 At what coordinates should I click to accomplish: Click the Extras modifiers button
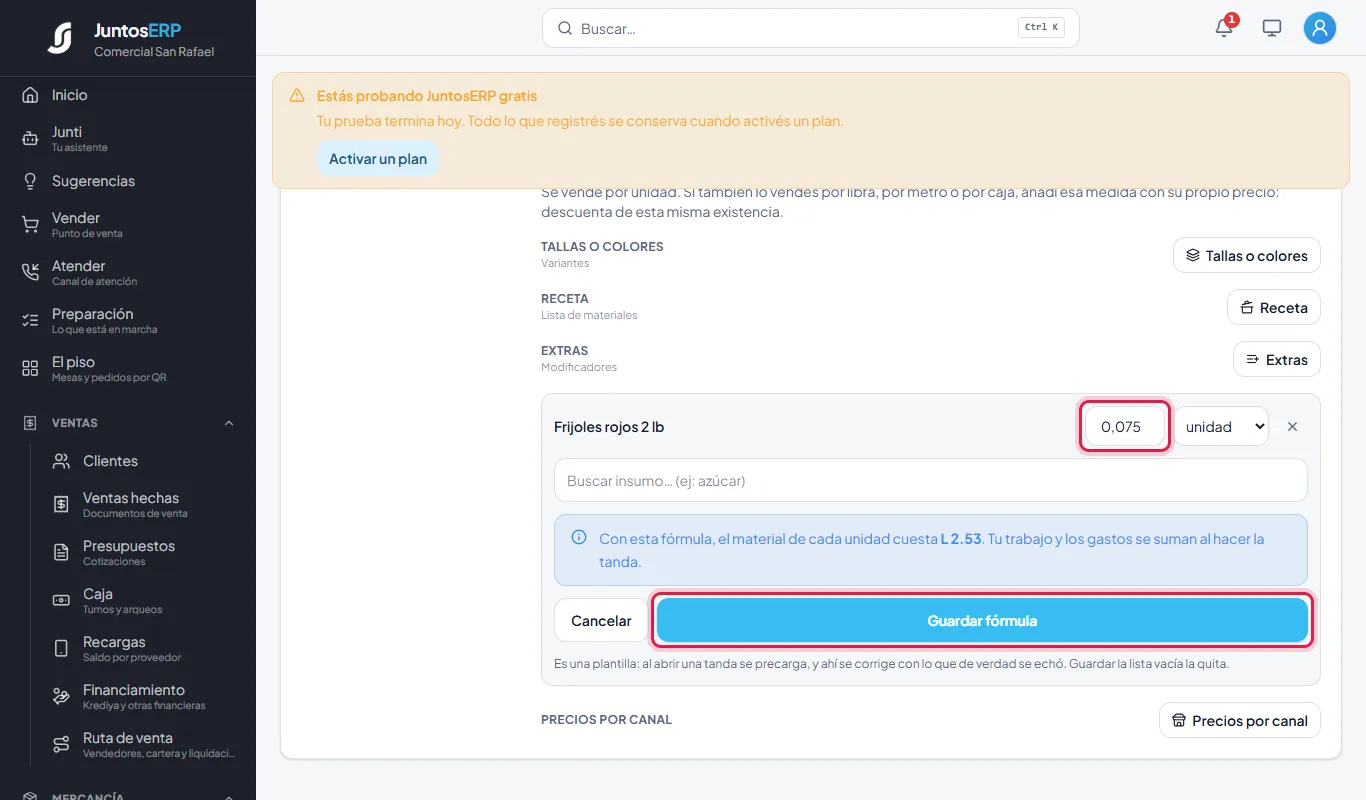tap(1277, 359)
